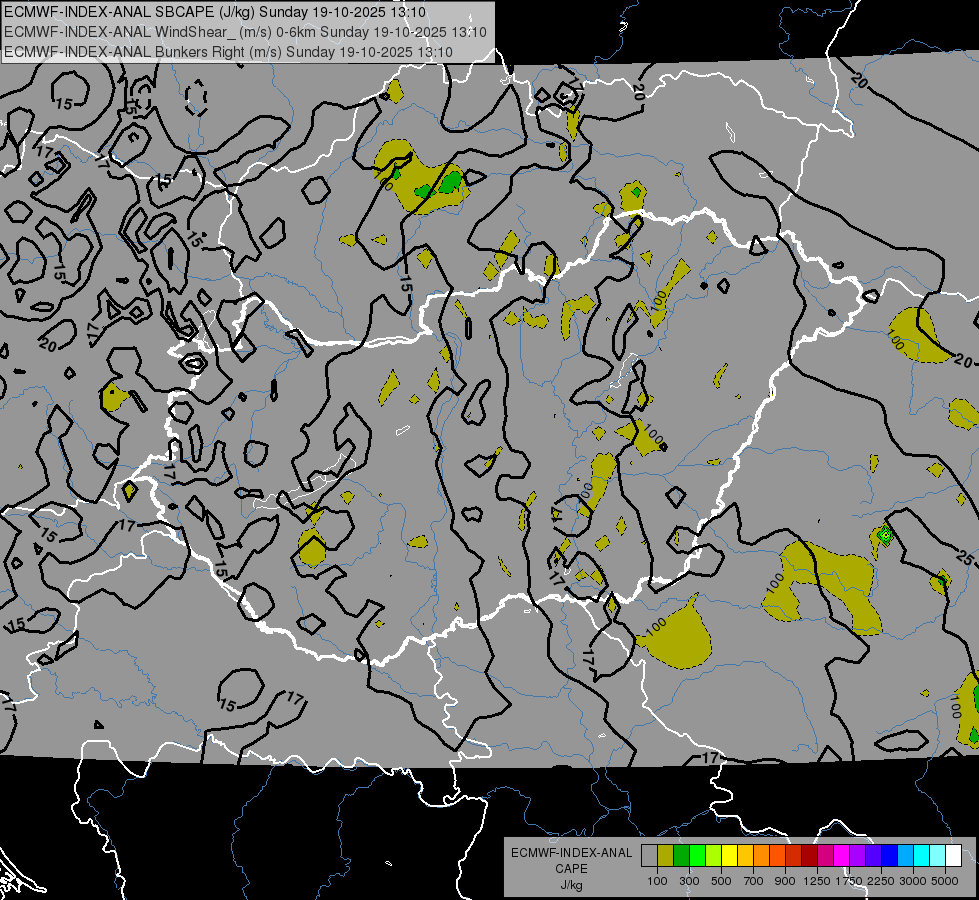Click the pure blue swatch after 2250
The height and width of the screenshot is (900, 979).
click(x=889, y=856)
